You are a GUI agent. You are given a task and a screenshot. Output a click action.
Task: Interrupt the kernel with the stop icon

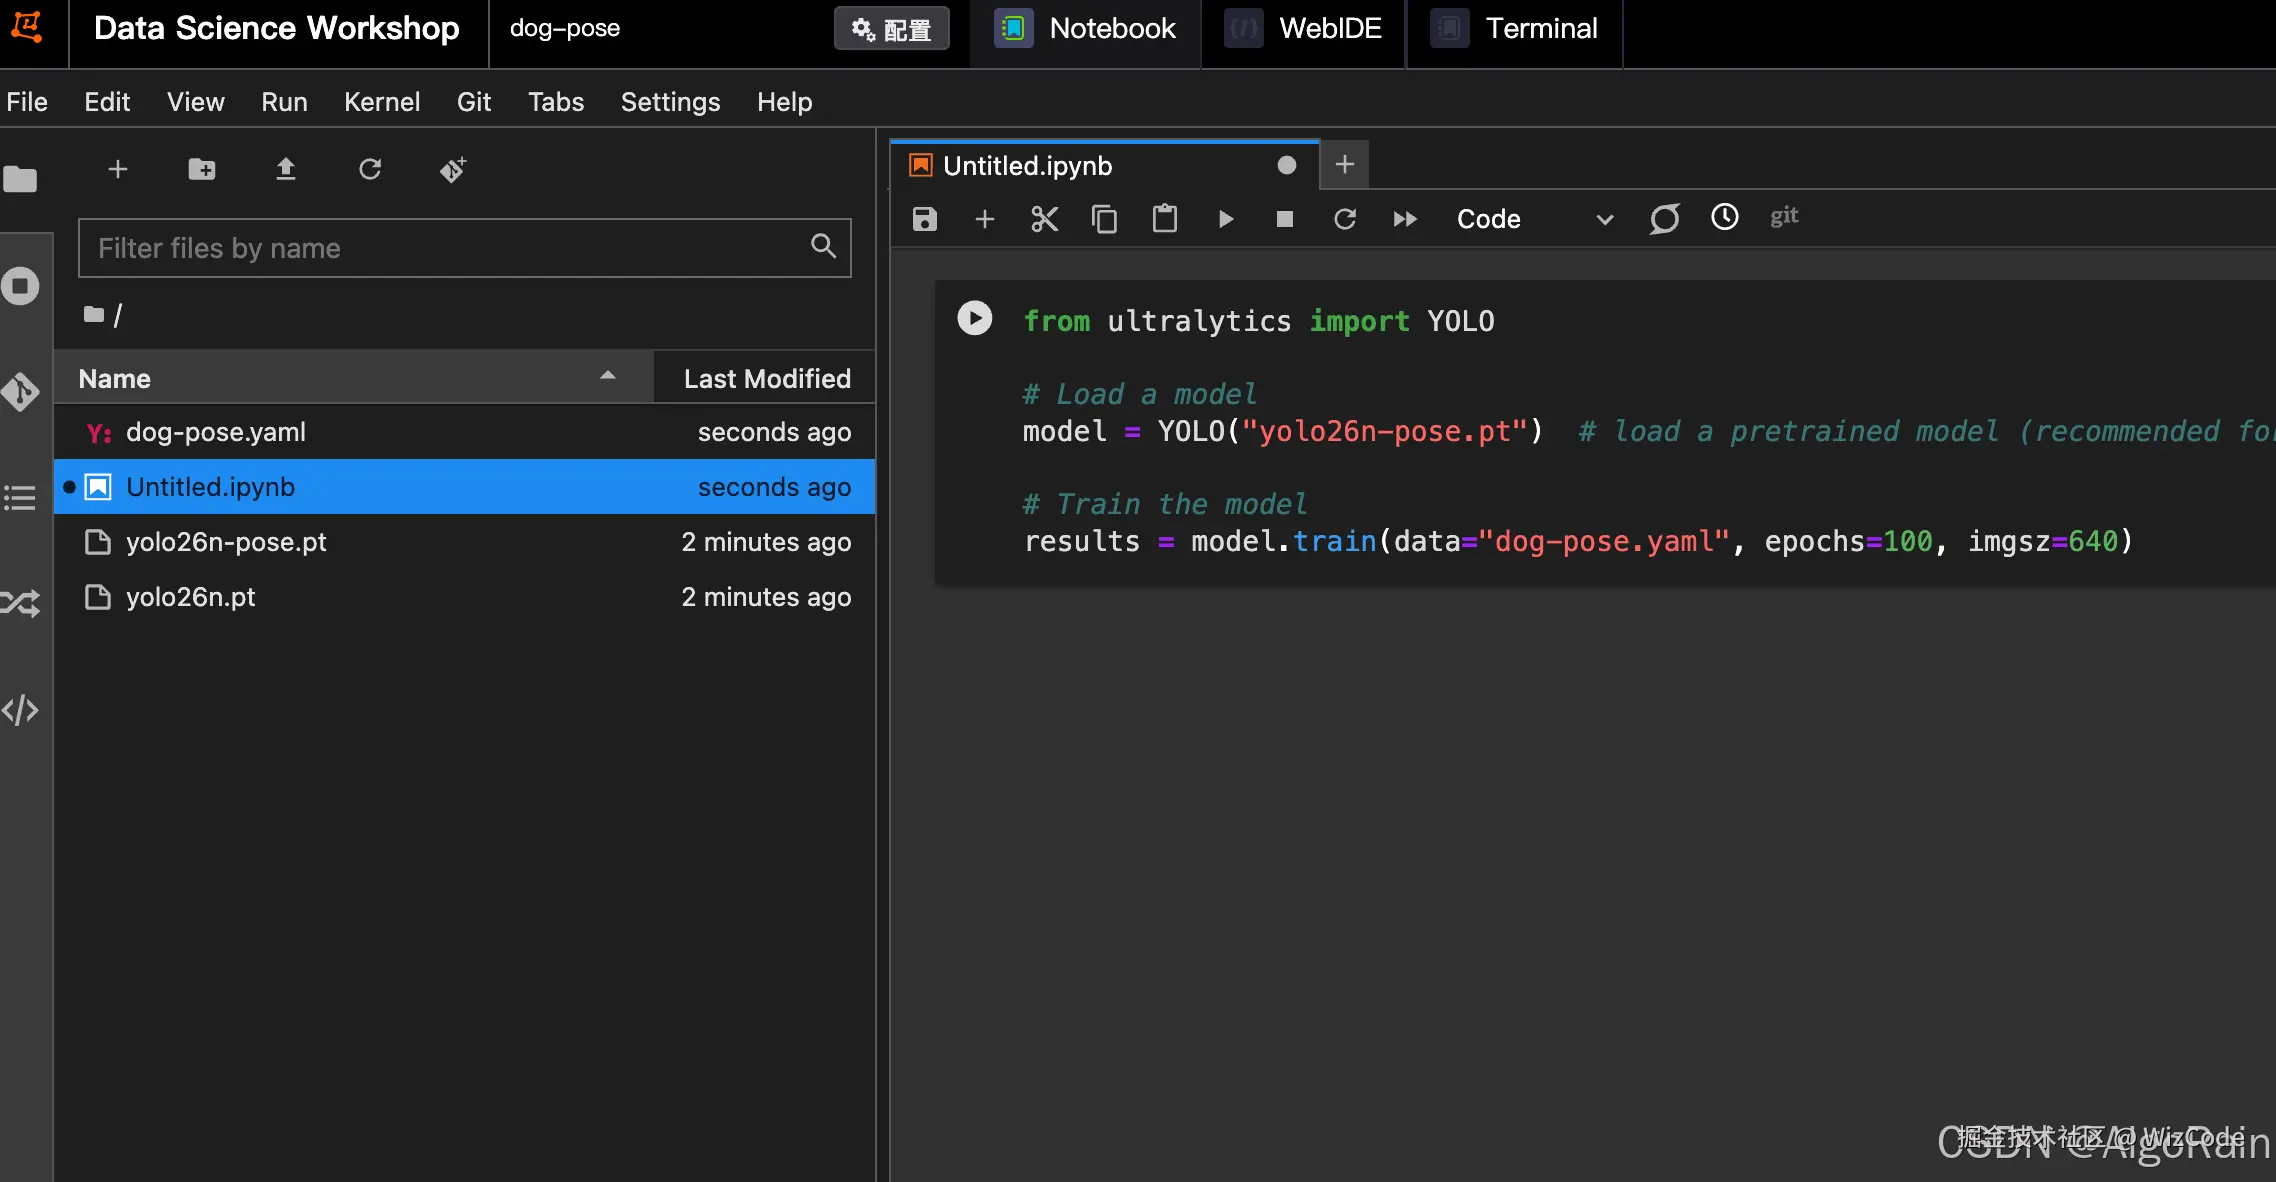(1285, 219)
